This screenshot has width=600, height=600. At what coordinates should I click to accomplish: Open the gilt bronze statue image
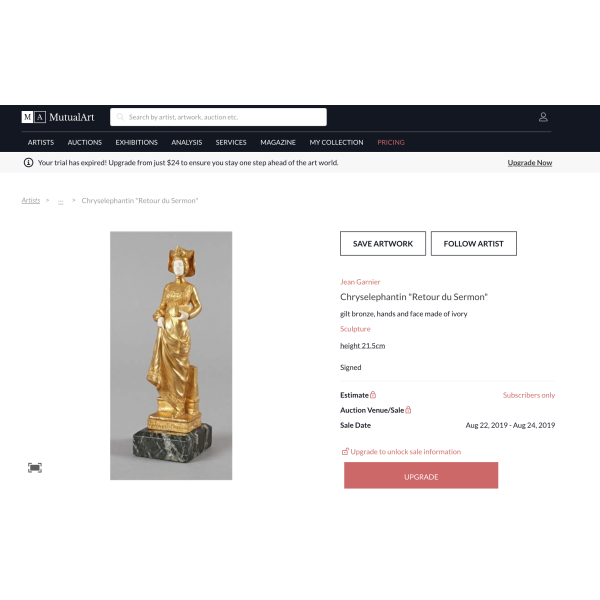171,355
